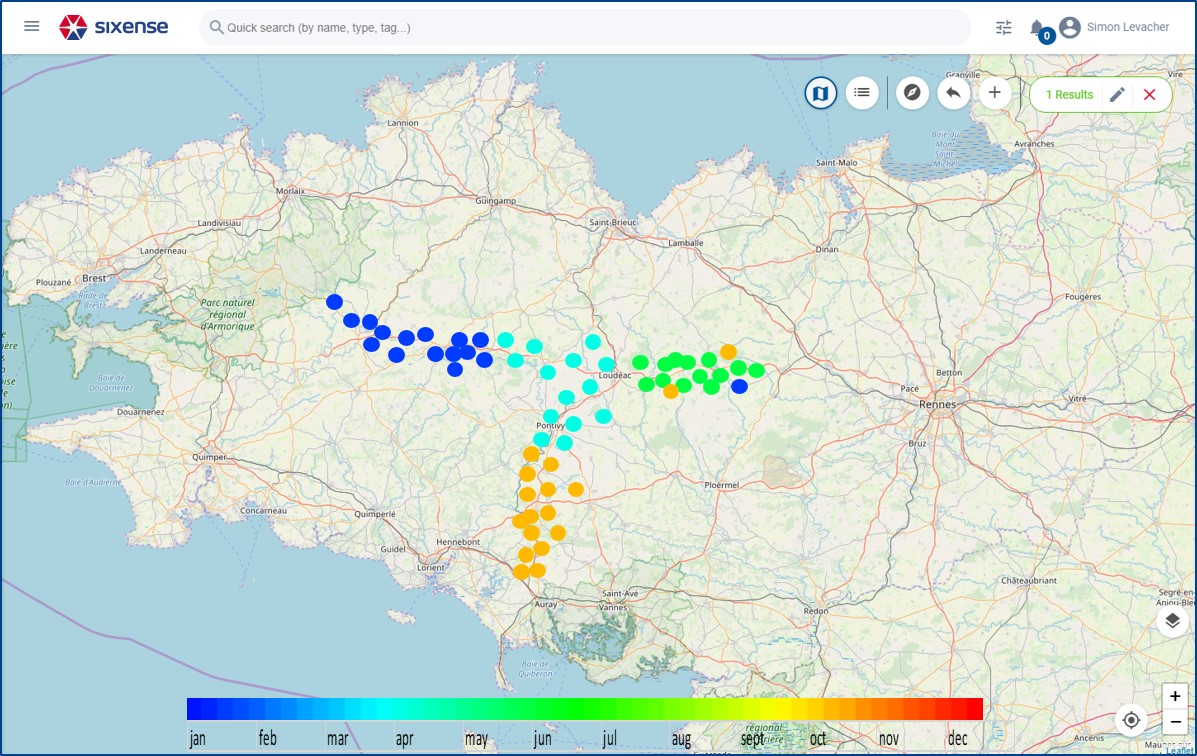Open the map layers selector
This screenshot has width=1197, height=756.
[x=1173, y=621]
